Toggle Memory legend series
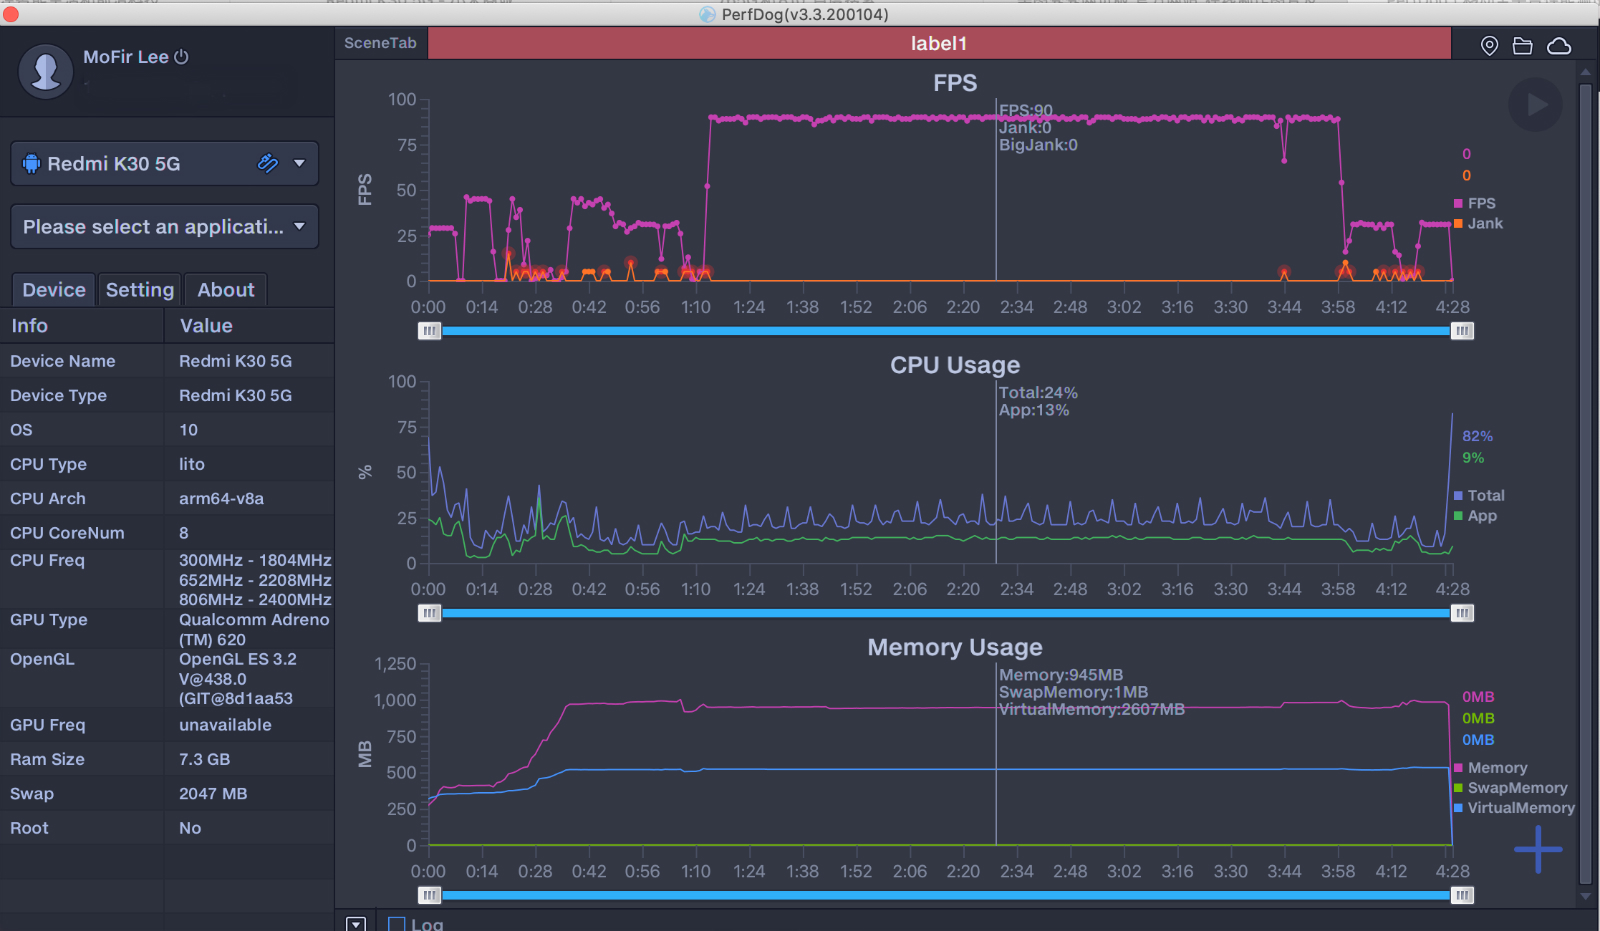Screen dimensions: 1600x931 tap(1490, 768)
